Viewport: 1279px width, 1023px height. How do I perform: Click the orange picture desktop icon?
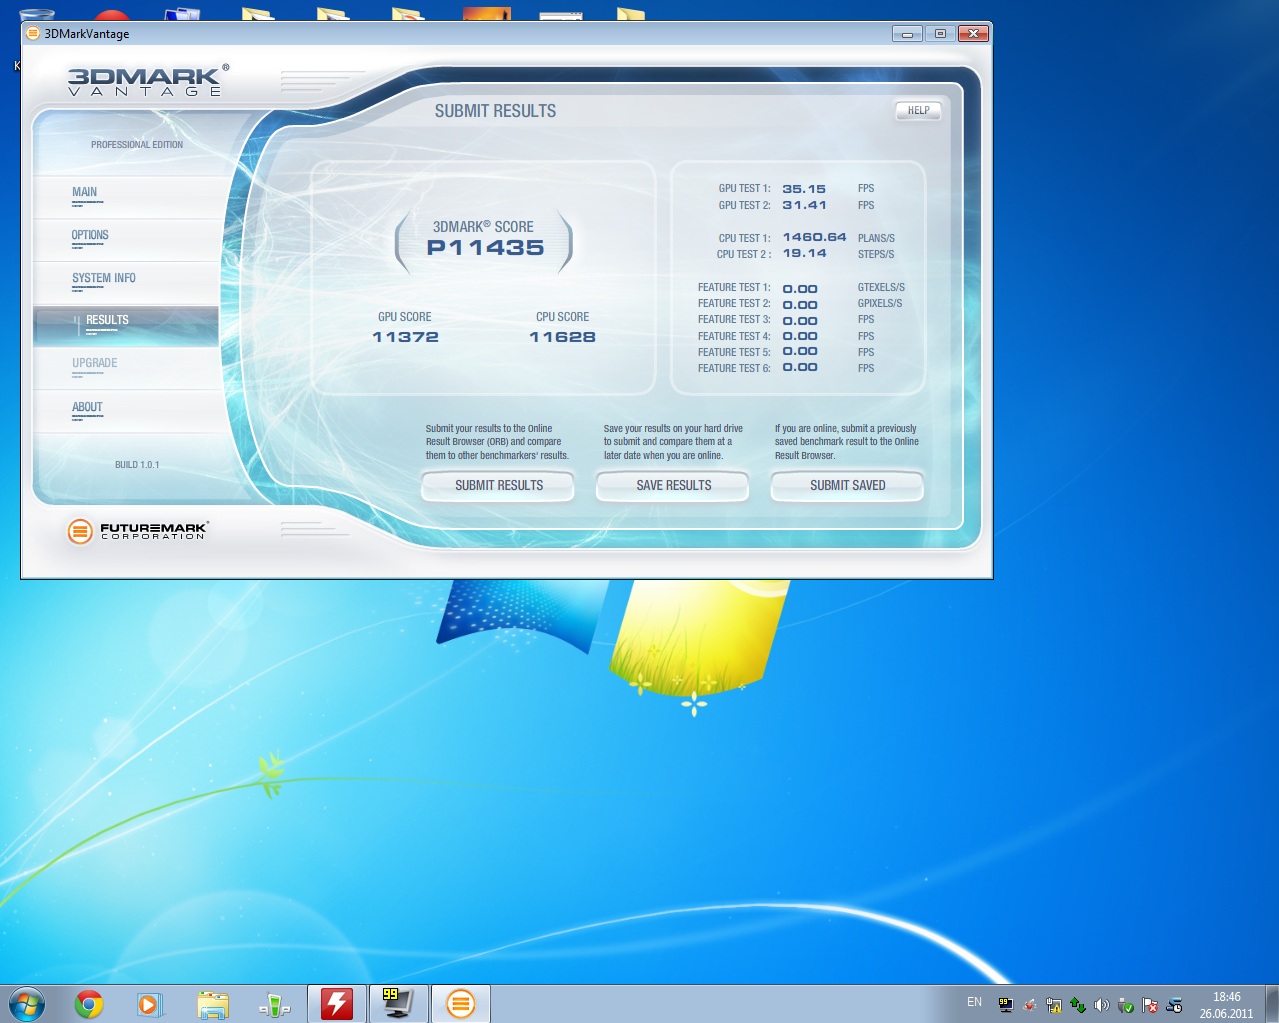pyautogui.click(x=487, y=15)
